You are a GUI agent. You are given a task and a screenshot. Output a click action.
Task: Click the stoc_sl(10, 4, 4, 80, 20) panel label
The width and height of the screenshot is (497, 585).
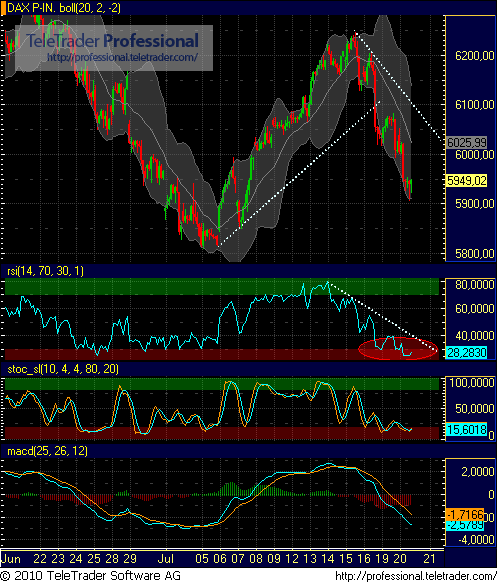(x=63, y=369)
